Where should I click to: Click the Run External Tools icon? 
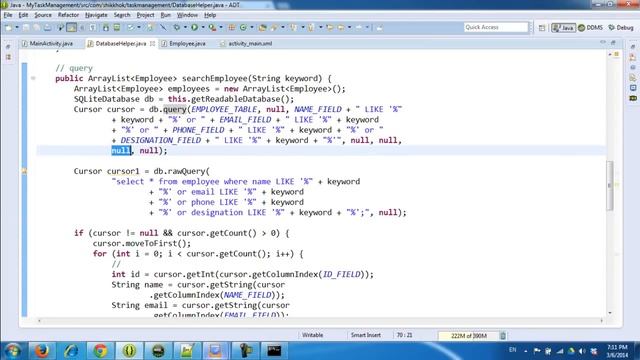212,27
